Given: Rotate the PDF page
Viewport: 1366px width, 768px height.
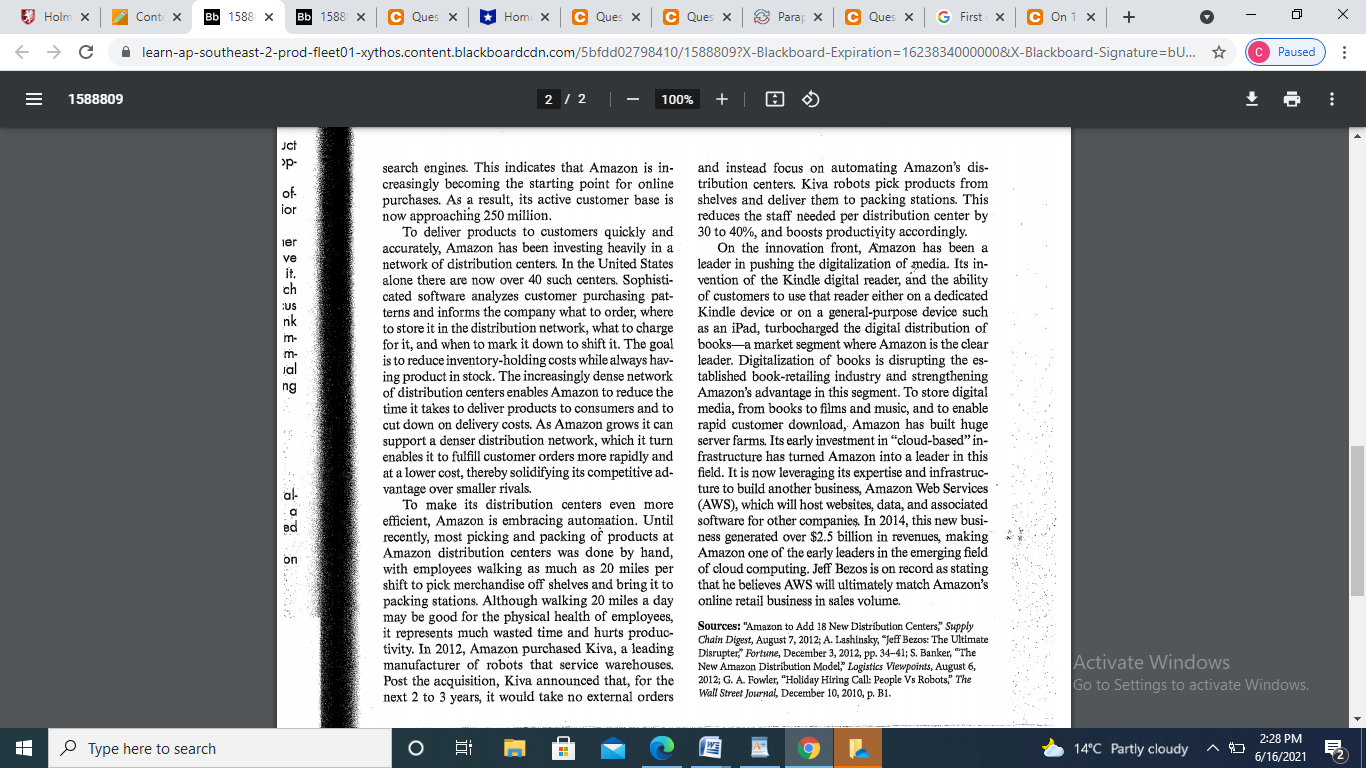Looking at the screenshot, I should (810, 99).
